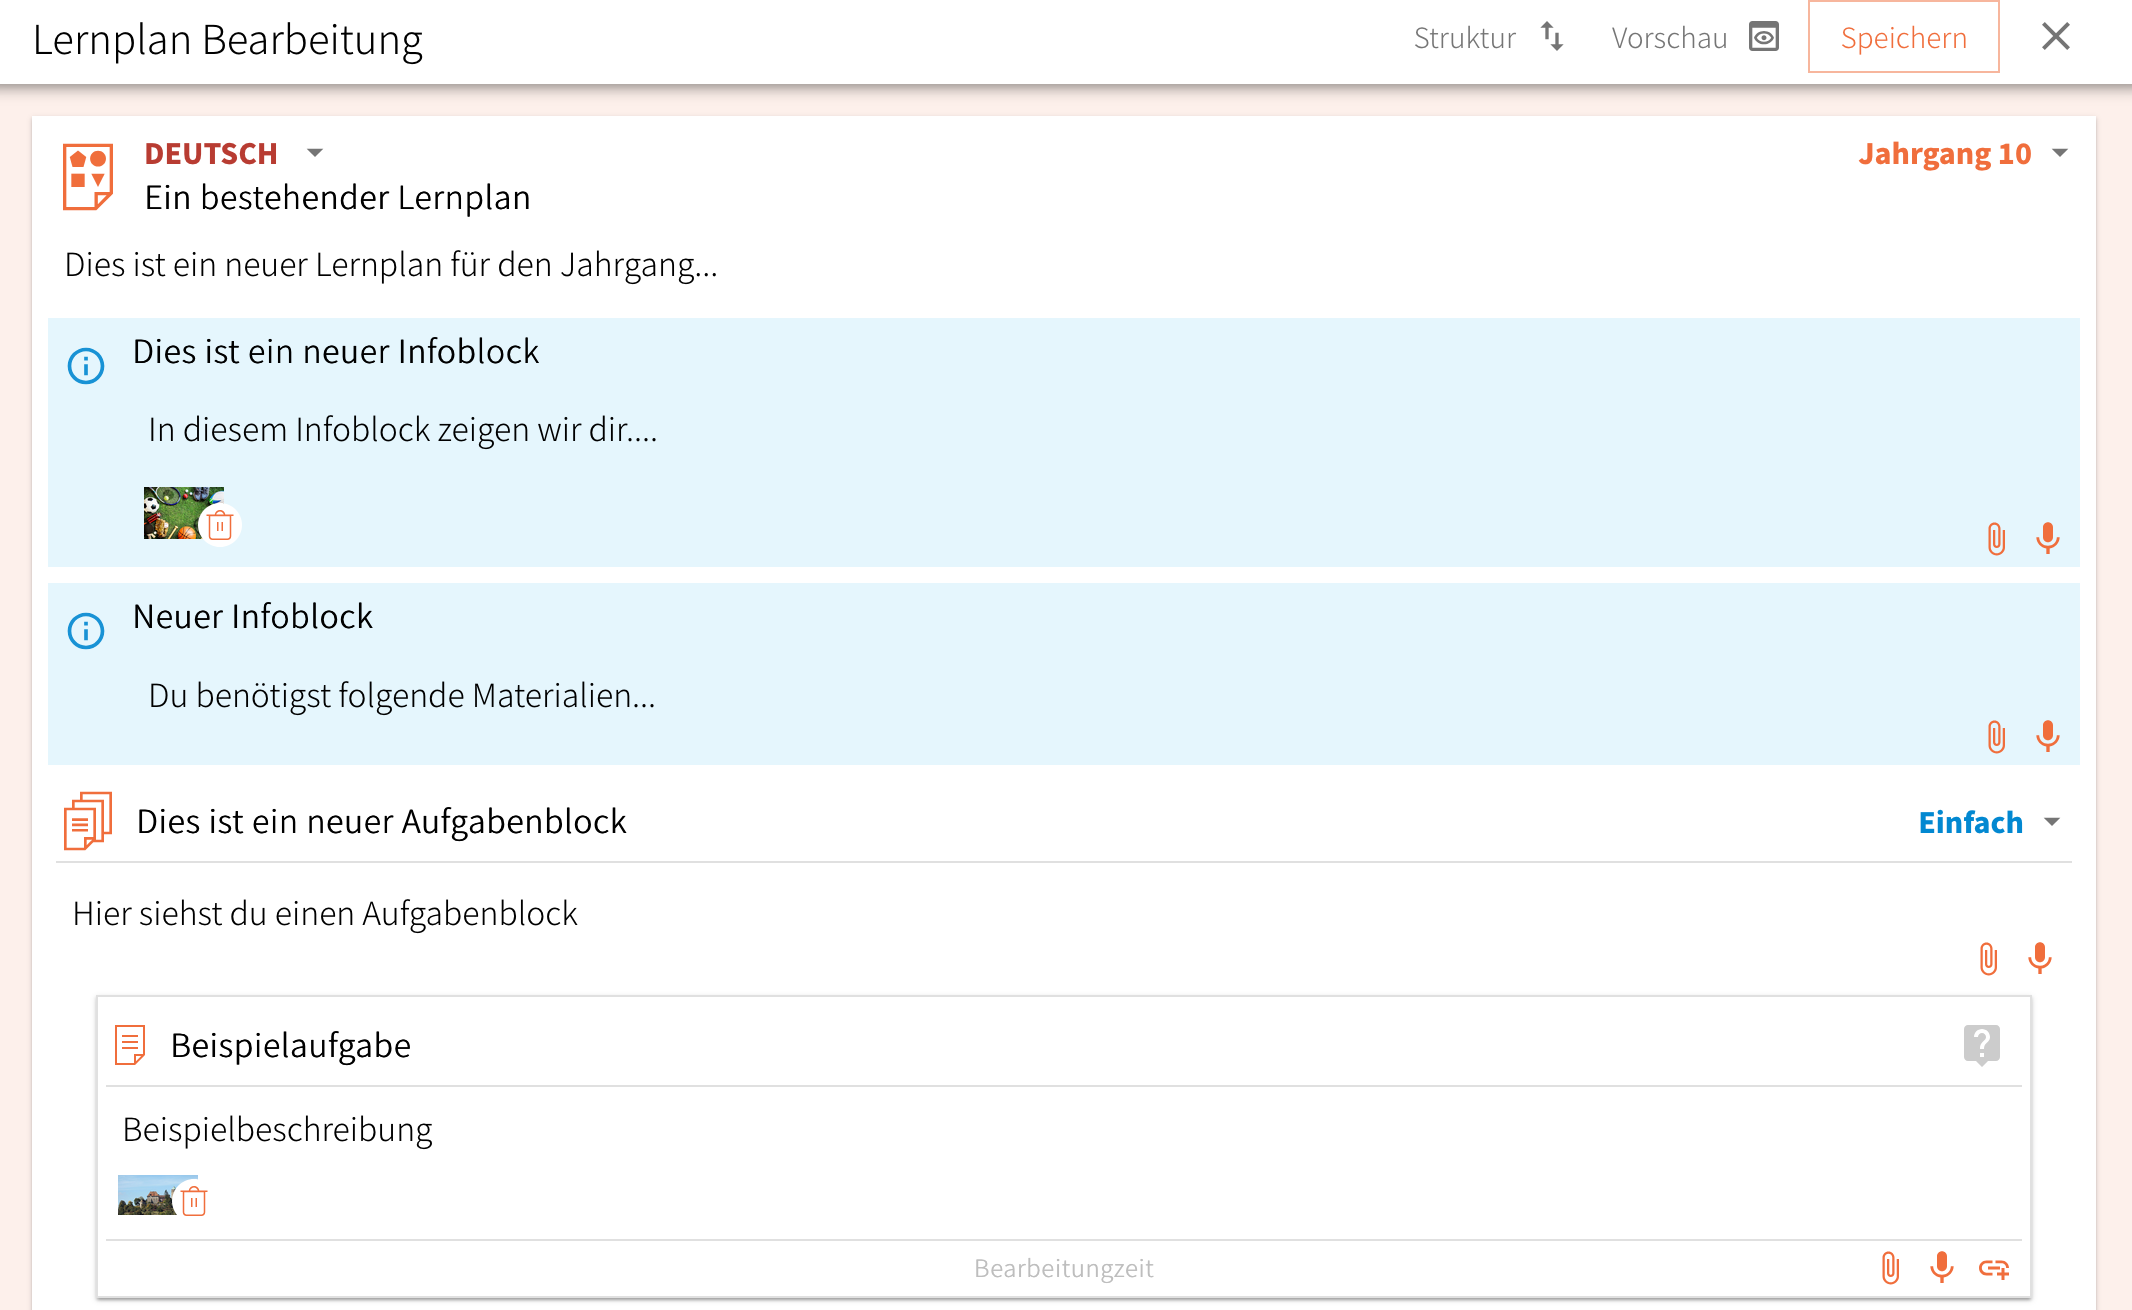Click the paperclip icon in Neuer Infoblock
The width and height of the screenshot is (2132, 1310).
coord(1996,737)
